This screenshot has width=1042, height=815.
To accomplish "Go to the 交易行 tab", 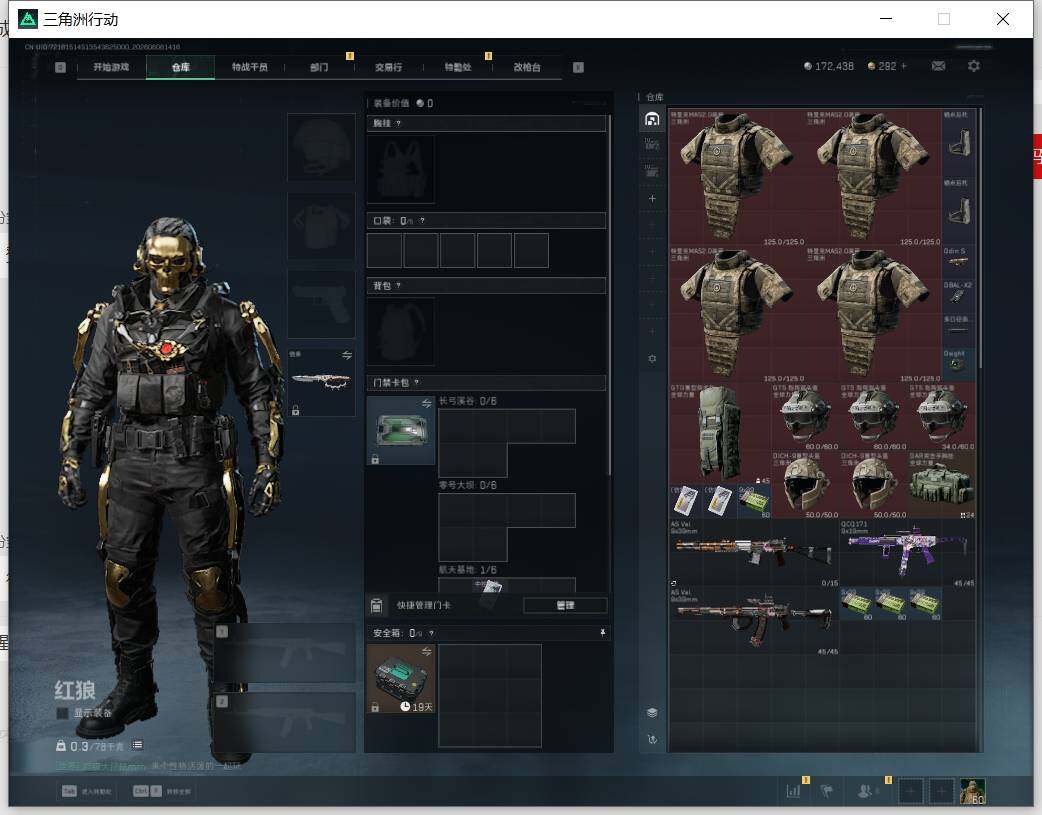I will [388, 67].
